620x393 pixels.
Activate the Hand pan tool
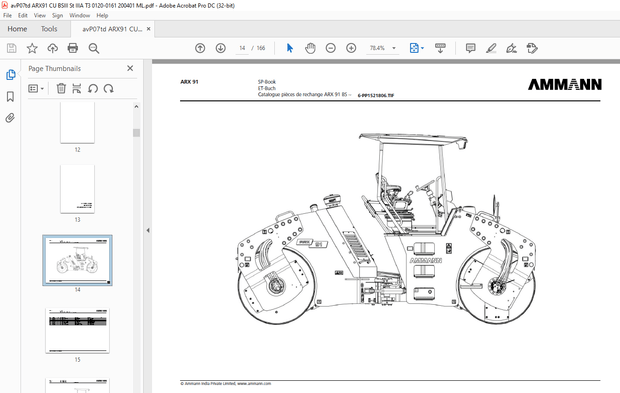310,48
